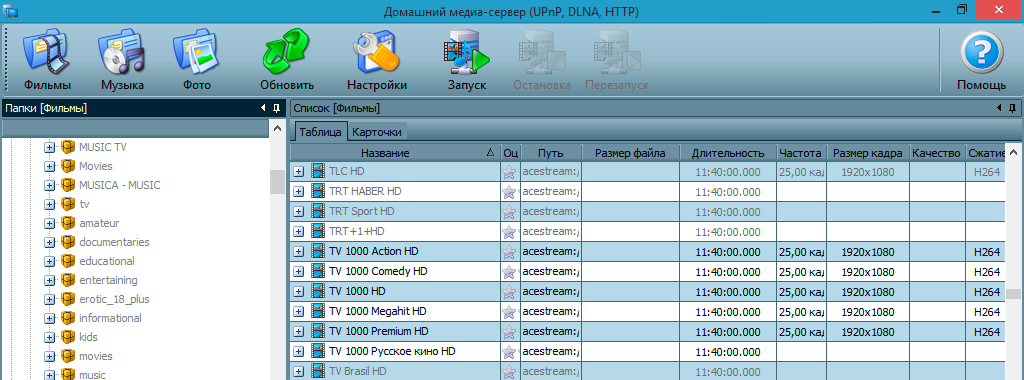
Task: Pin the Список [Фильмы] panel
Action: point(1013,108)
